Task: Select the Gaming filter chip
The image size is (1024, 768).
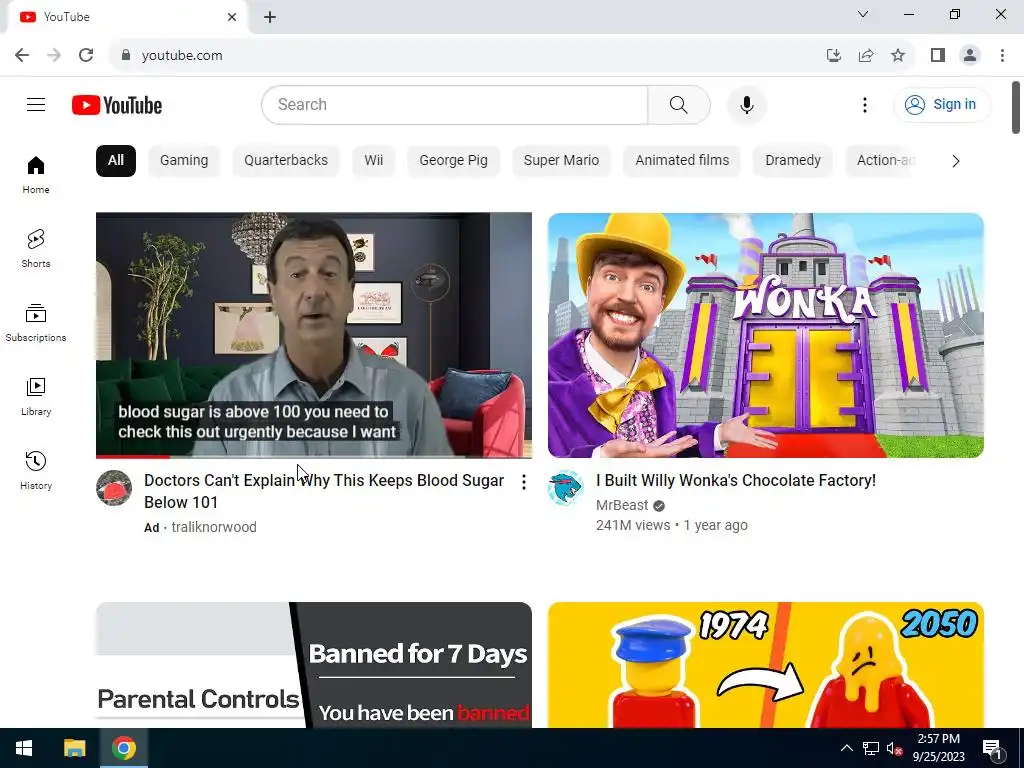Action: coord(184,161)
